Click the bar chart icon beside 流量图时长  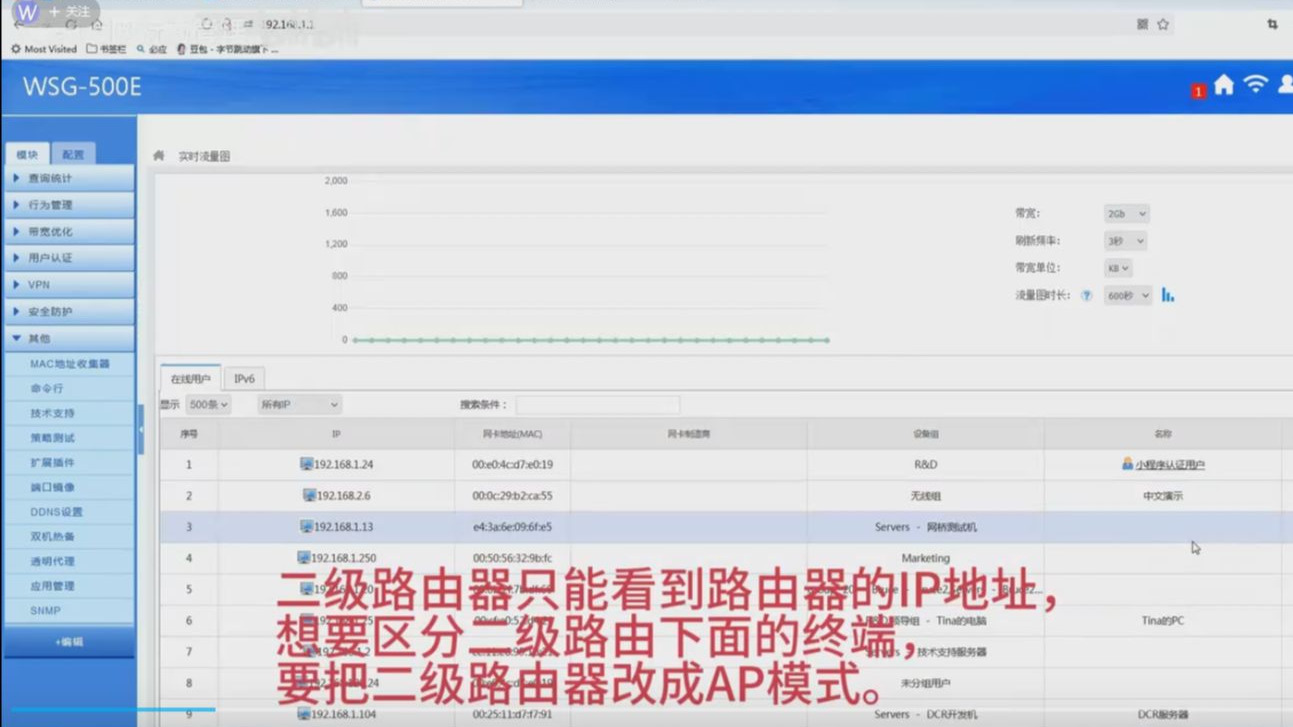tap(1167, 295)
